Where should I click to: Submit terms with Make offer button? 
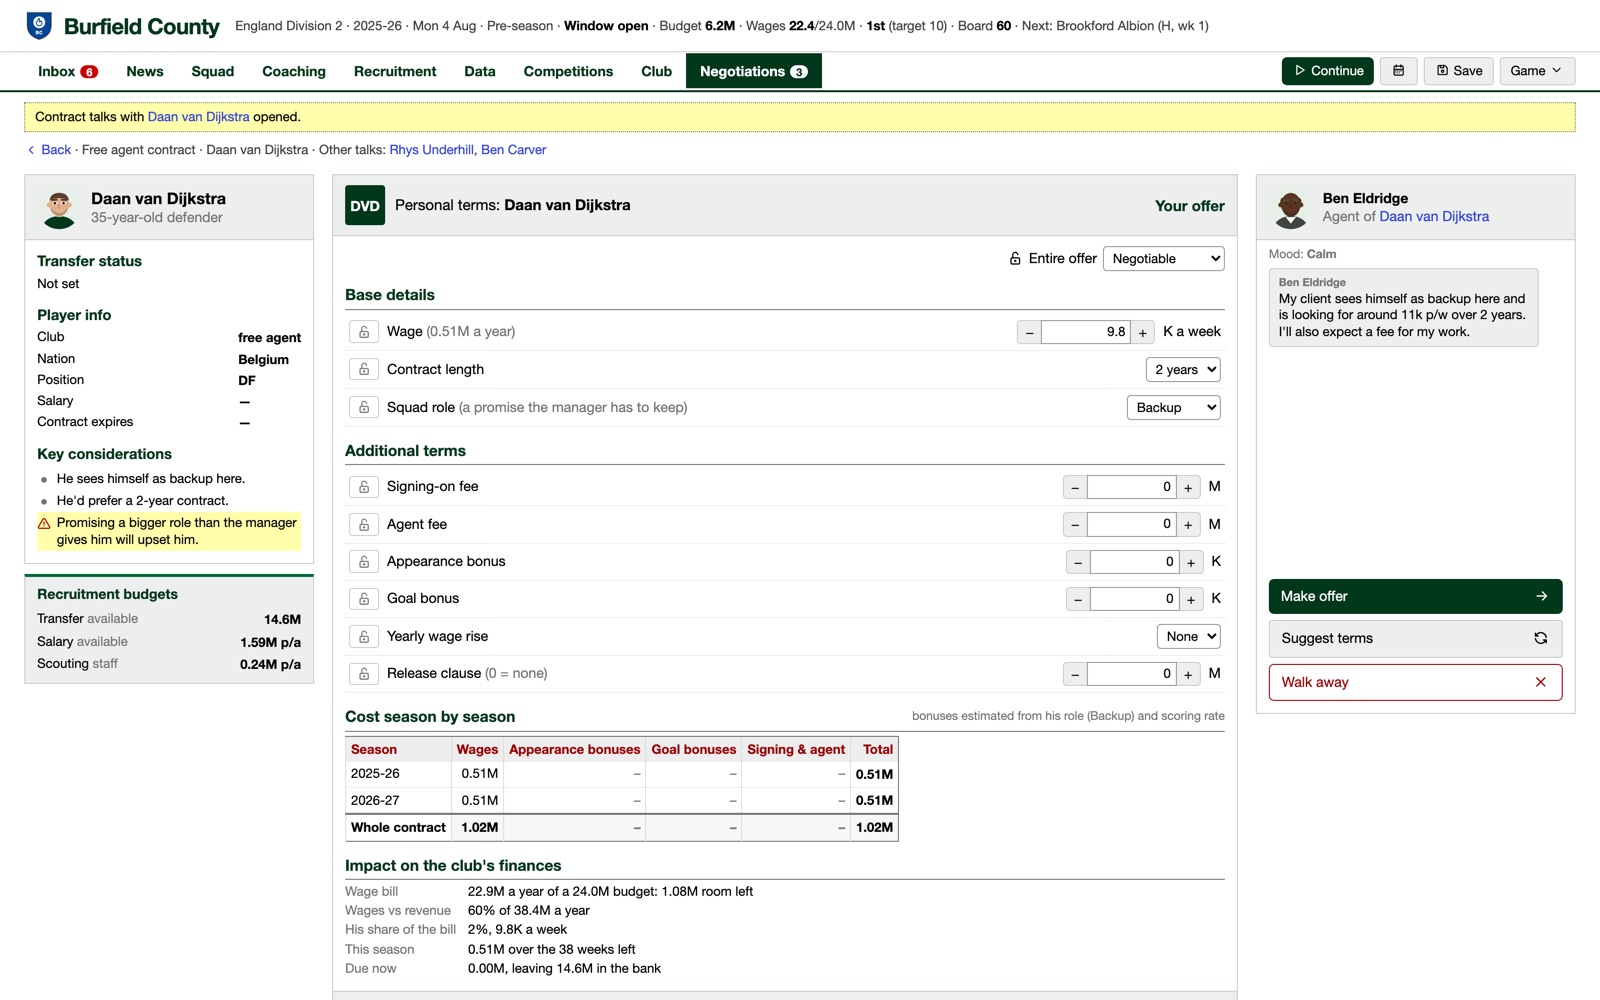click(x=1415, y=596)
